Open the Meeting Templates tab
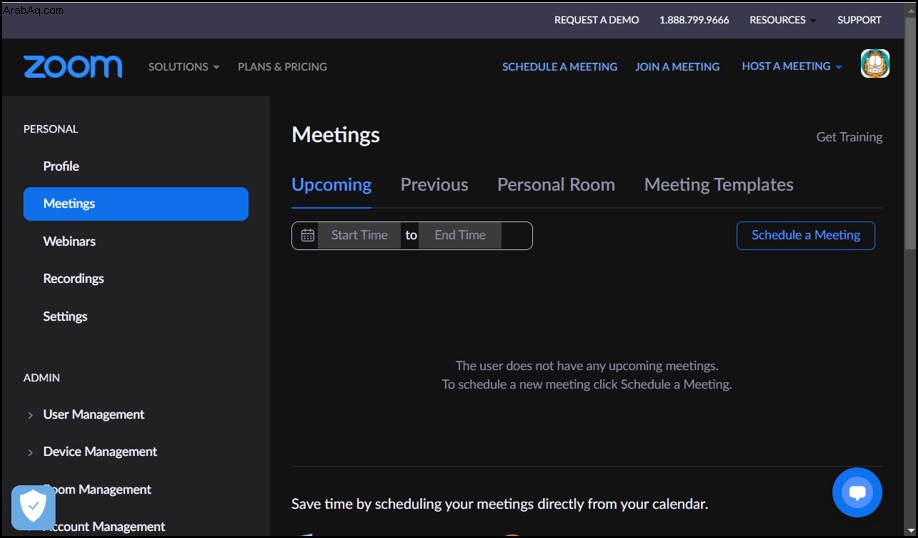Screen dimensions: 918x538 718,185
